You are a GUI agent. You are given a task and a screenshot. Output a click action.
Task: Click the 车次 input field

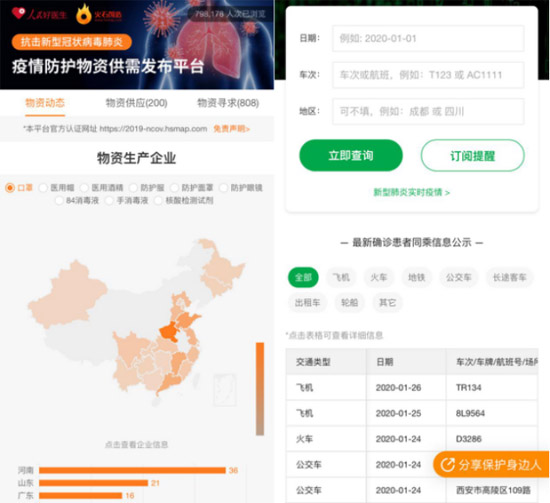[428, 75]
